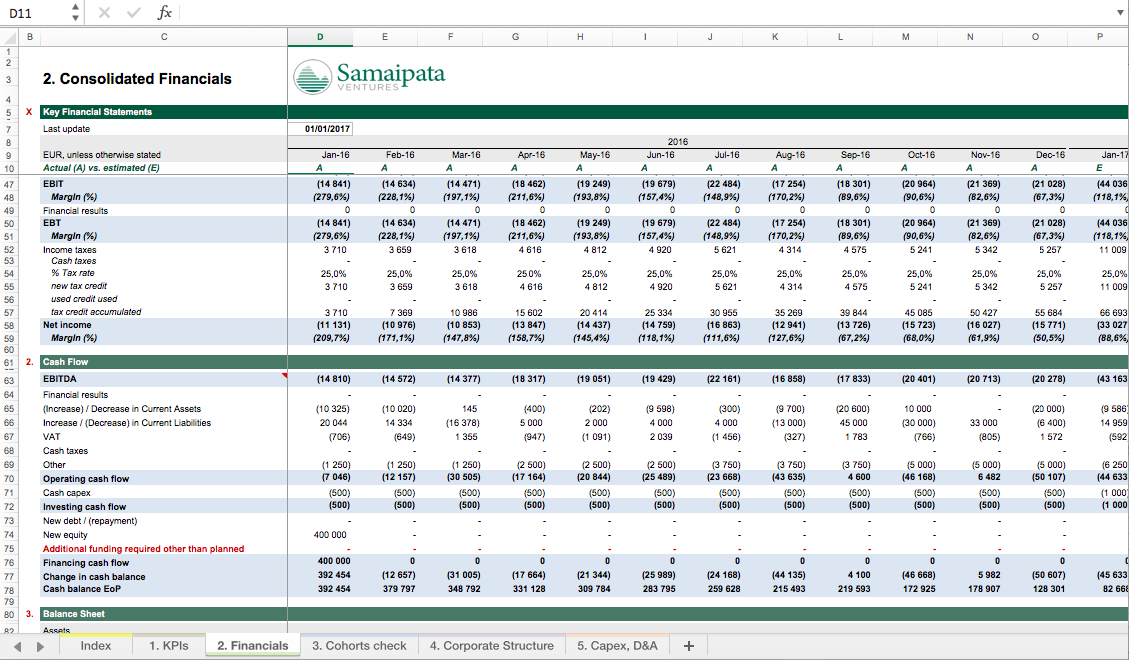Add a new sheet with plus button
This screenshot has width=1129, height=660.
688,646
